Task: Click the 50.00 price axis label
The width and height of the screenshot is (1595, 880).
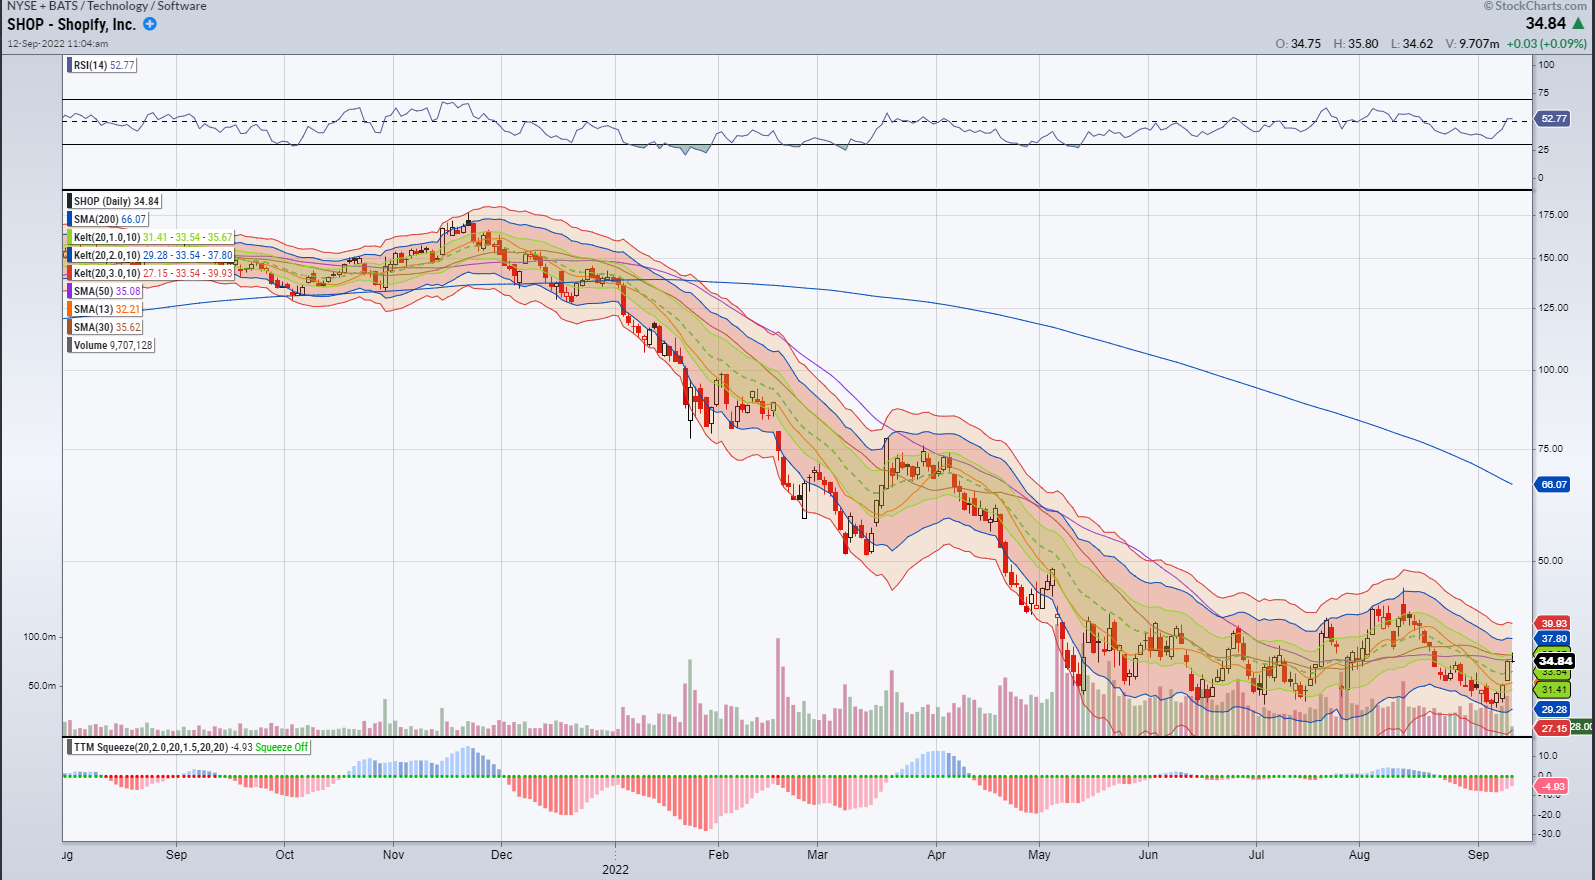Action: click(x=1550, y=560)
